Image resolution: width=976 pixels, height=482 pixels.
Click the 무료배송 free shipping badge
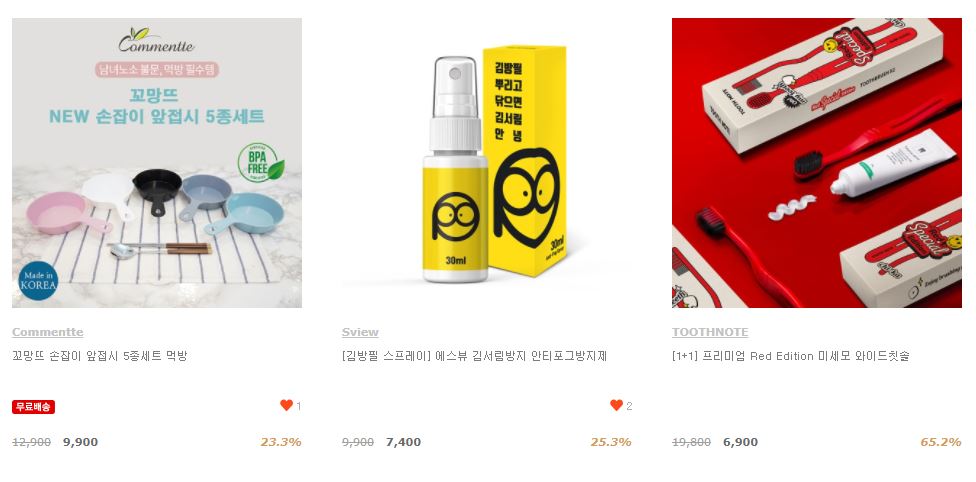(x=34, y=407)
